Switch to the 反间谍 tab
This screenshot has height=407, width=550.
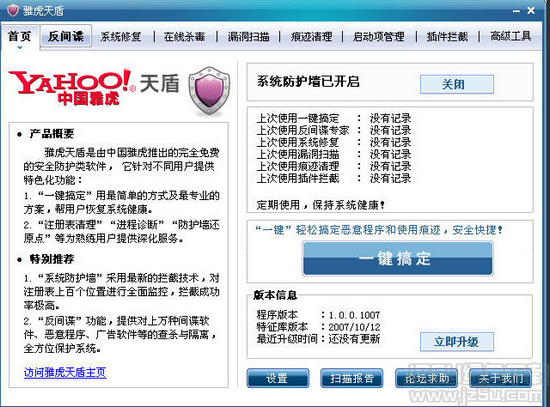click(66, 36)
